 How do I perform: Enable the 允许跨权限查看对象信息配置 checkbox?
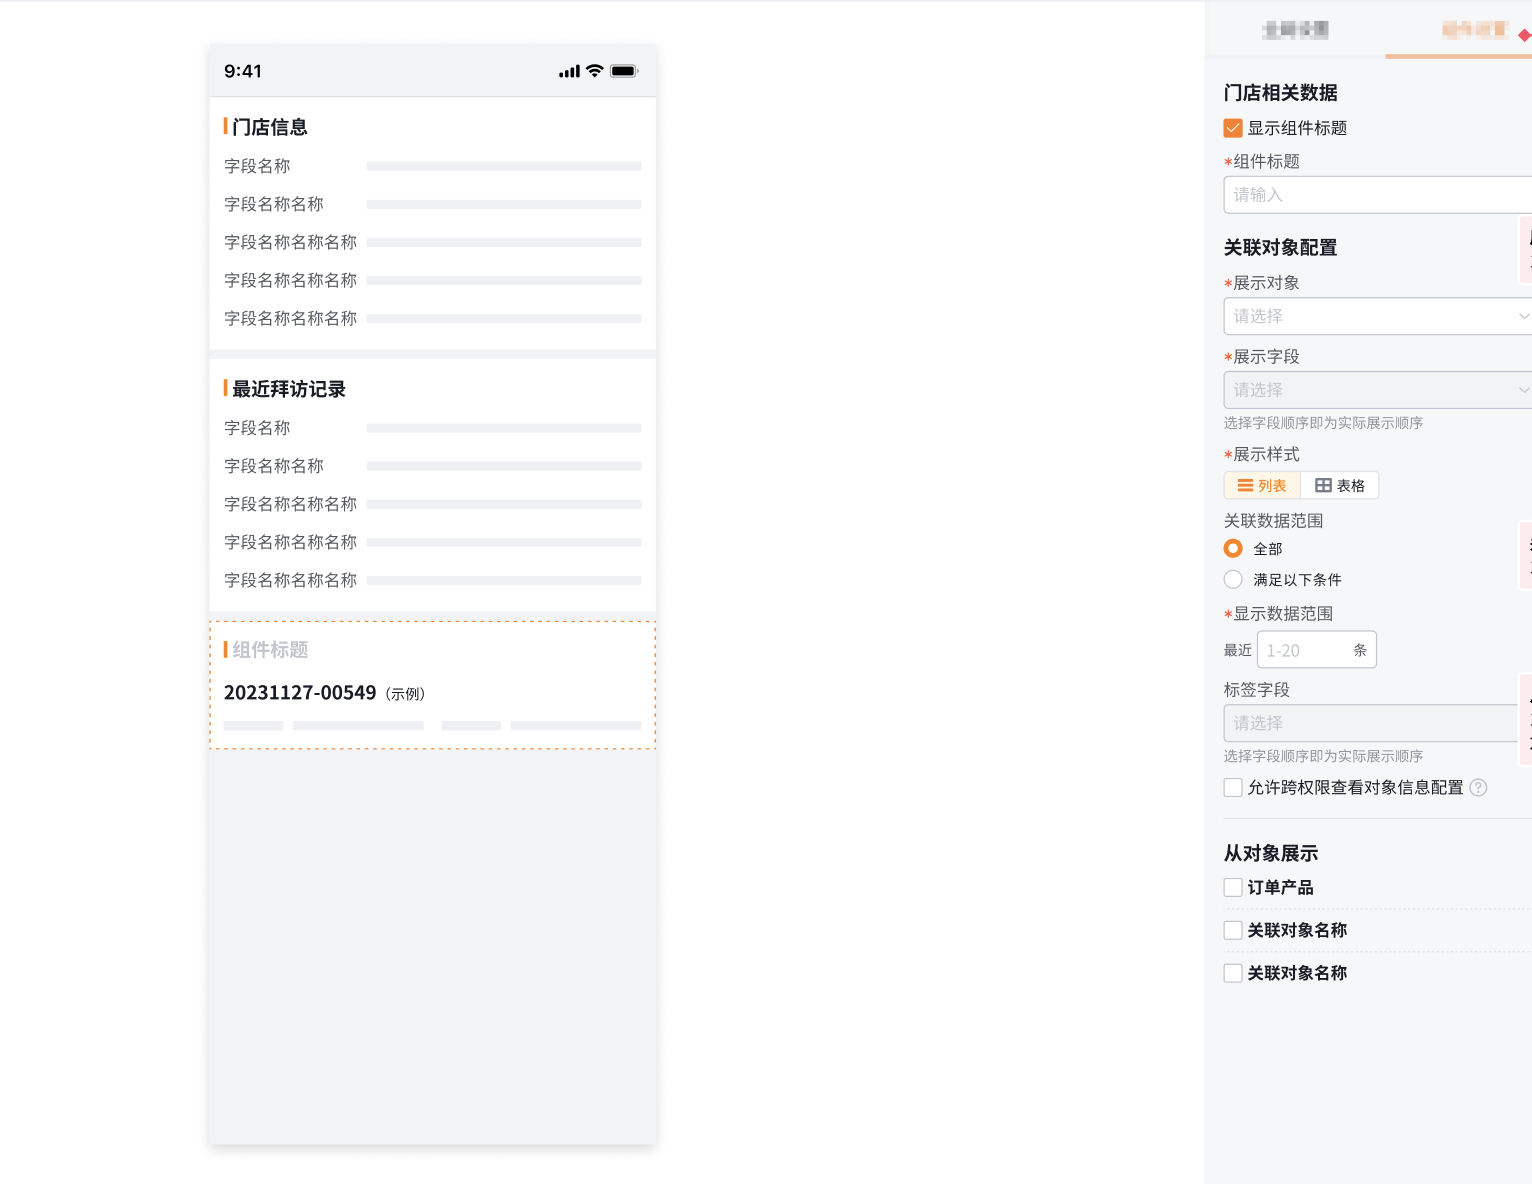pyautogui.click(x=1232, y=787)
